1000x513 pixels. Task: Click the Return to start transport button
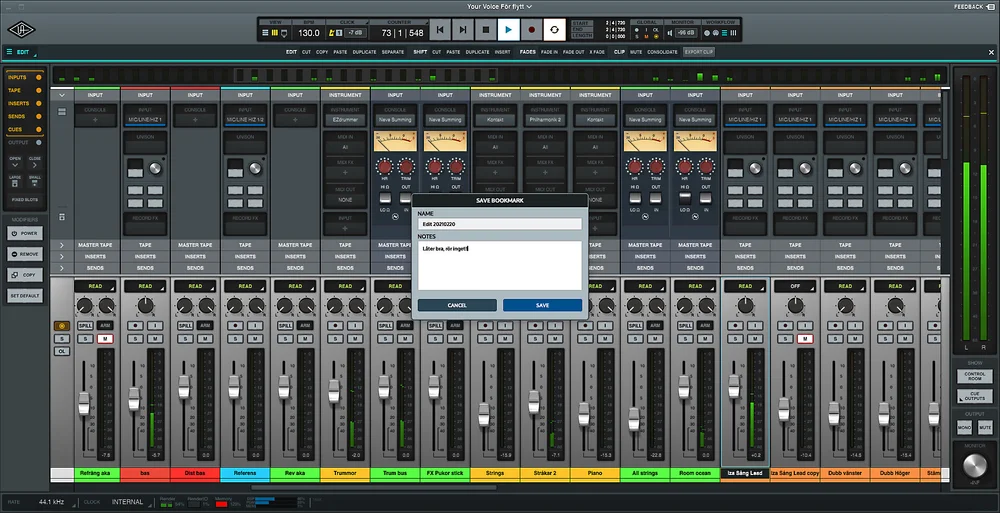pyautogui.click(x=439, y=30)
